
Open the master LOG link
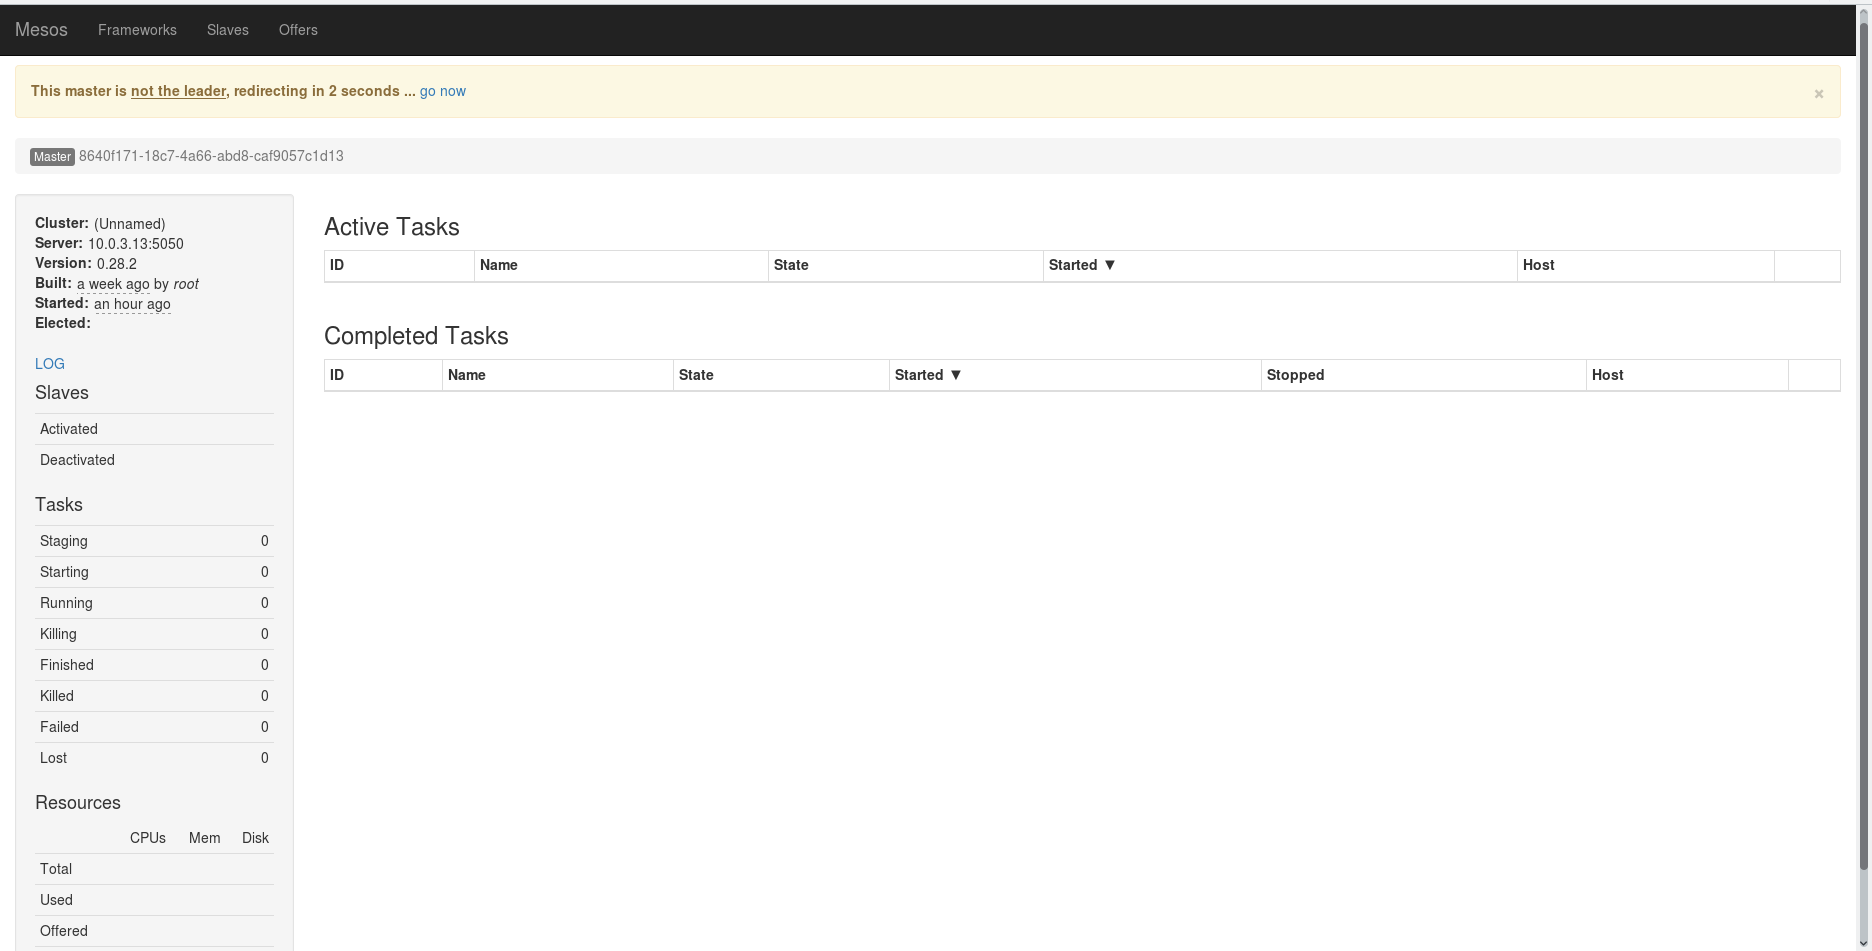50,364
